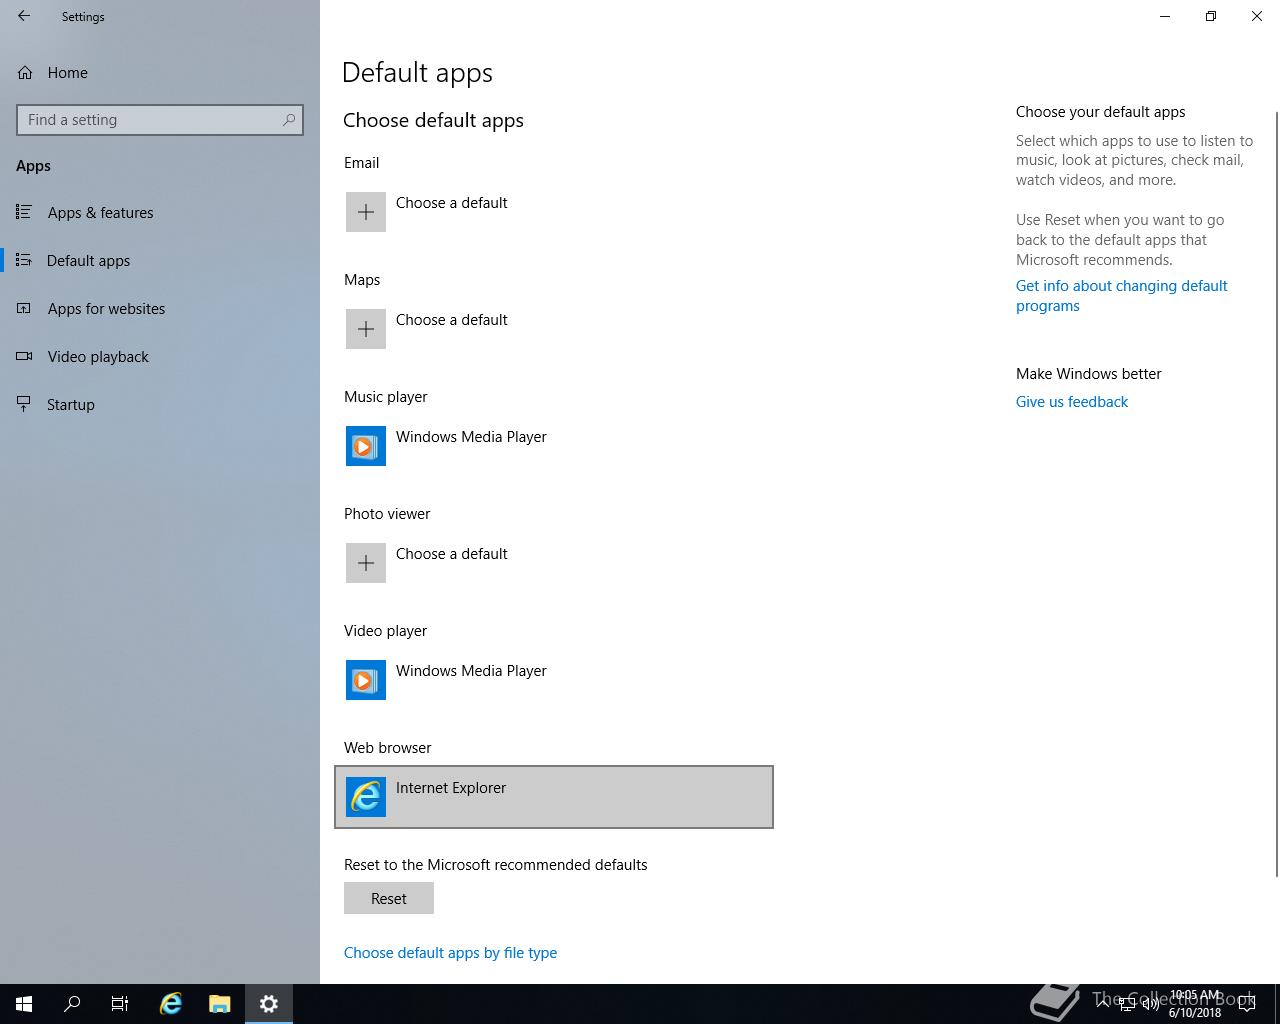Click the Internet Explorer icon under Web browser

point(366,797)
